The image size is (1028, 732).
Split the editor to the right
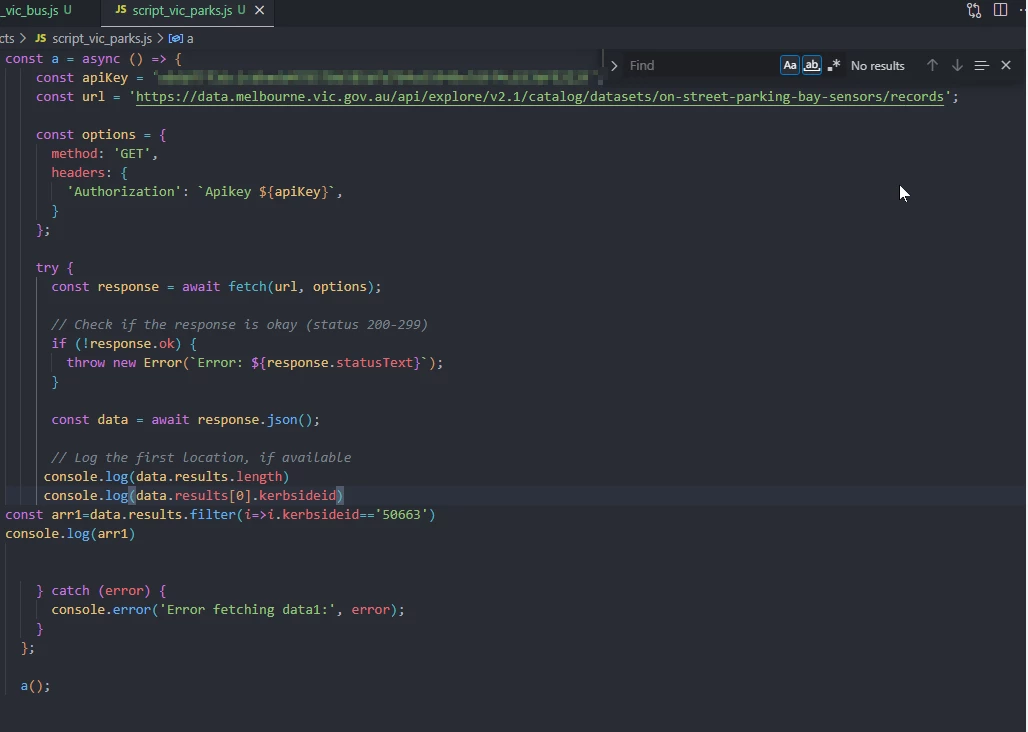coord(1000,10)
